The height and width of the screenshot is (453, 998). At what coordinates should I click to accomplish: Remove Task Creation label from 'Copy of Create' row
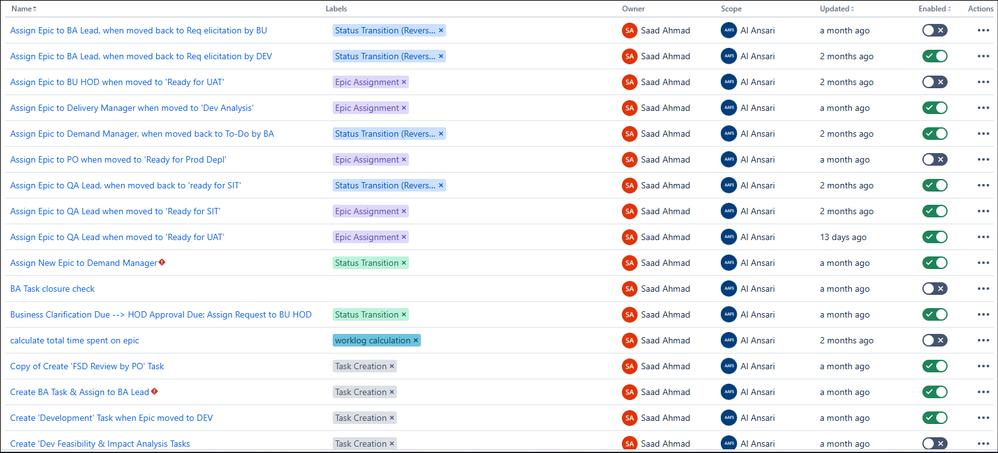(x=391, y=366)
